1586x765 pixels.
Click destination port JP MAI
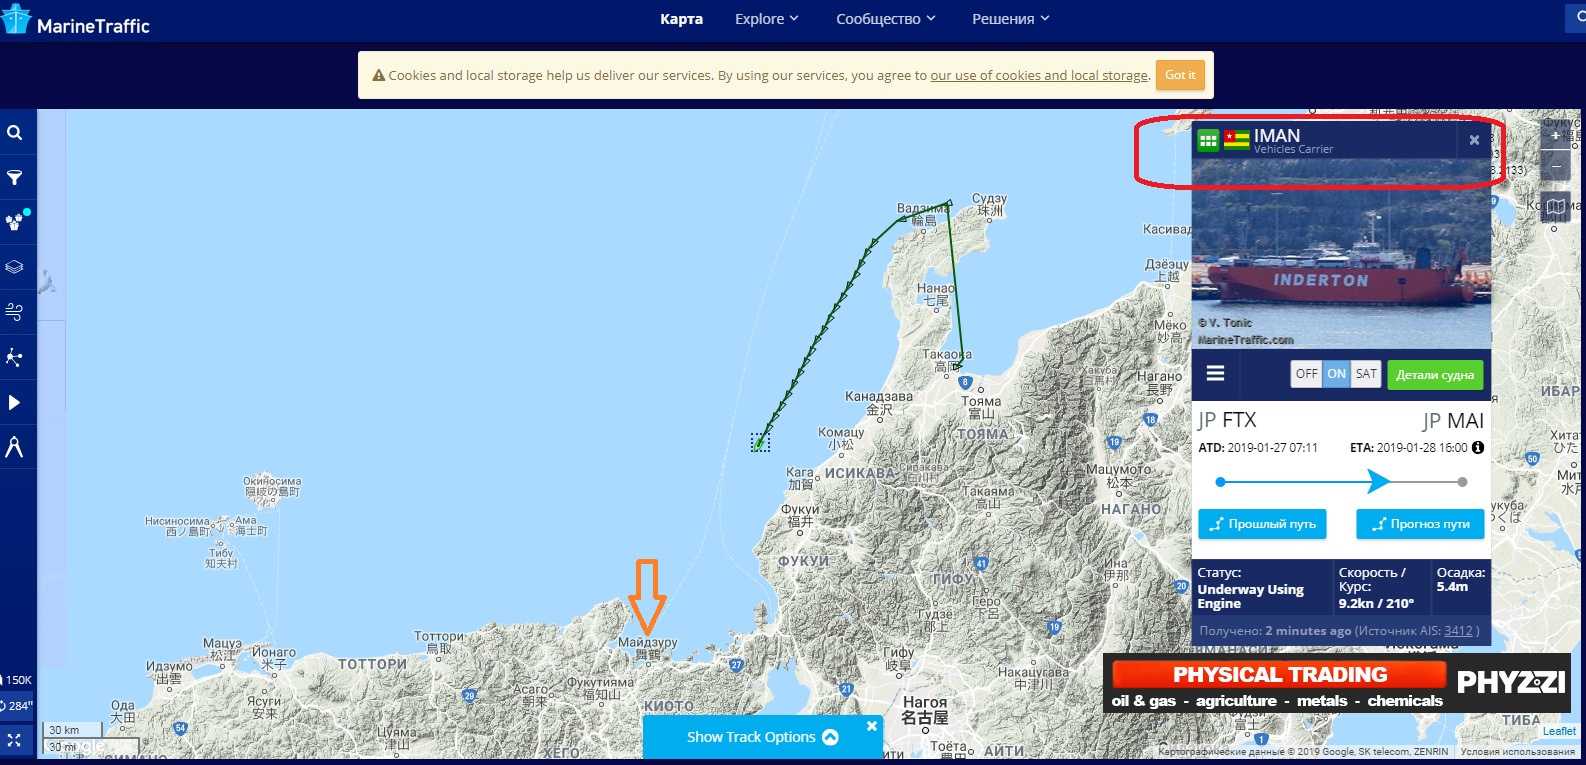pos(1453,421)
